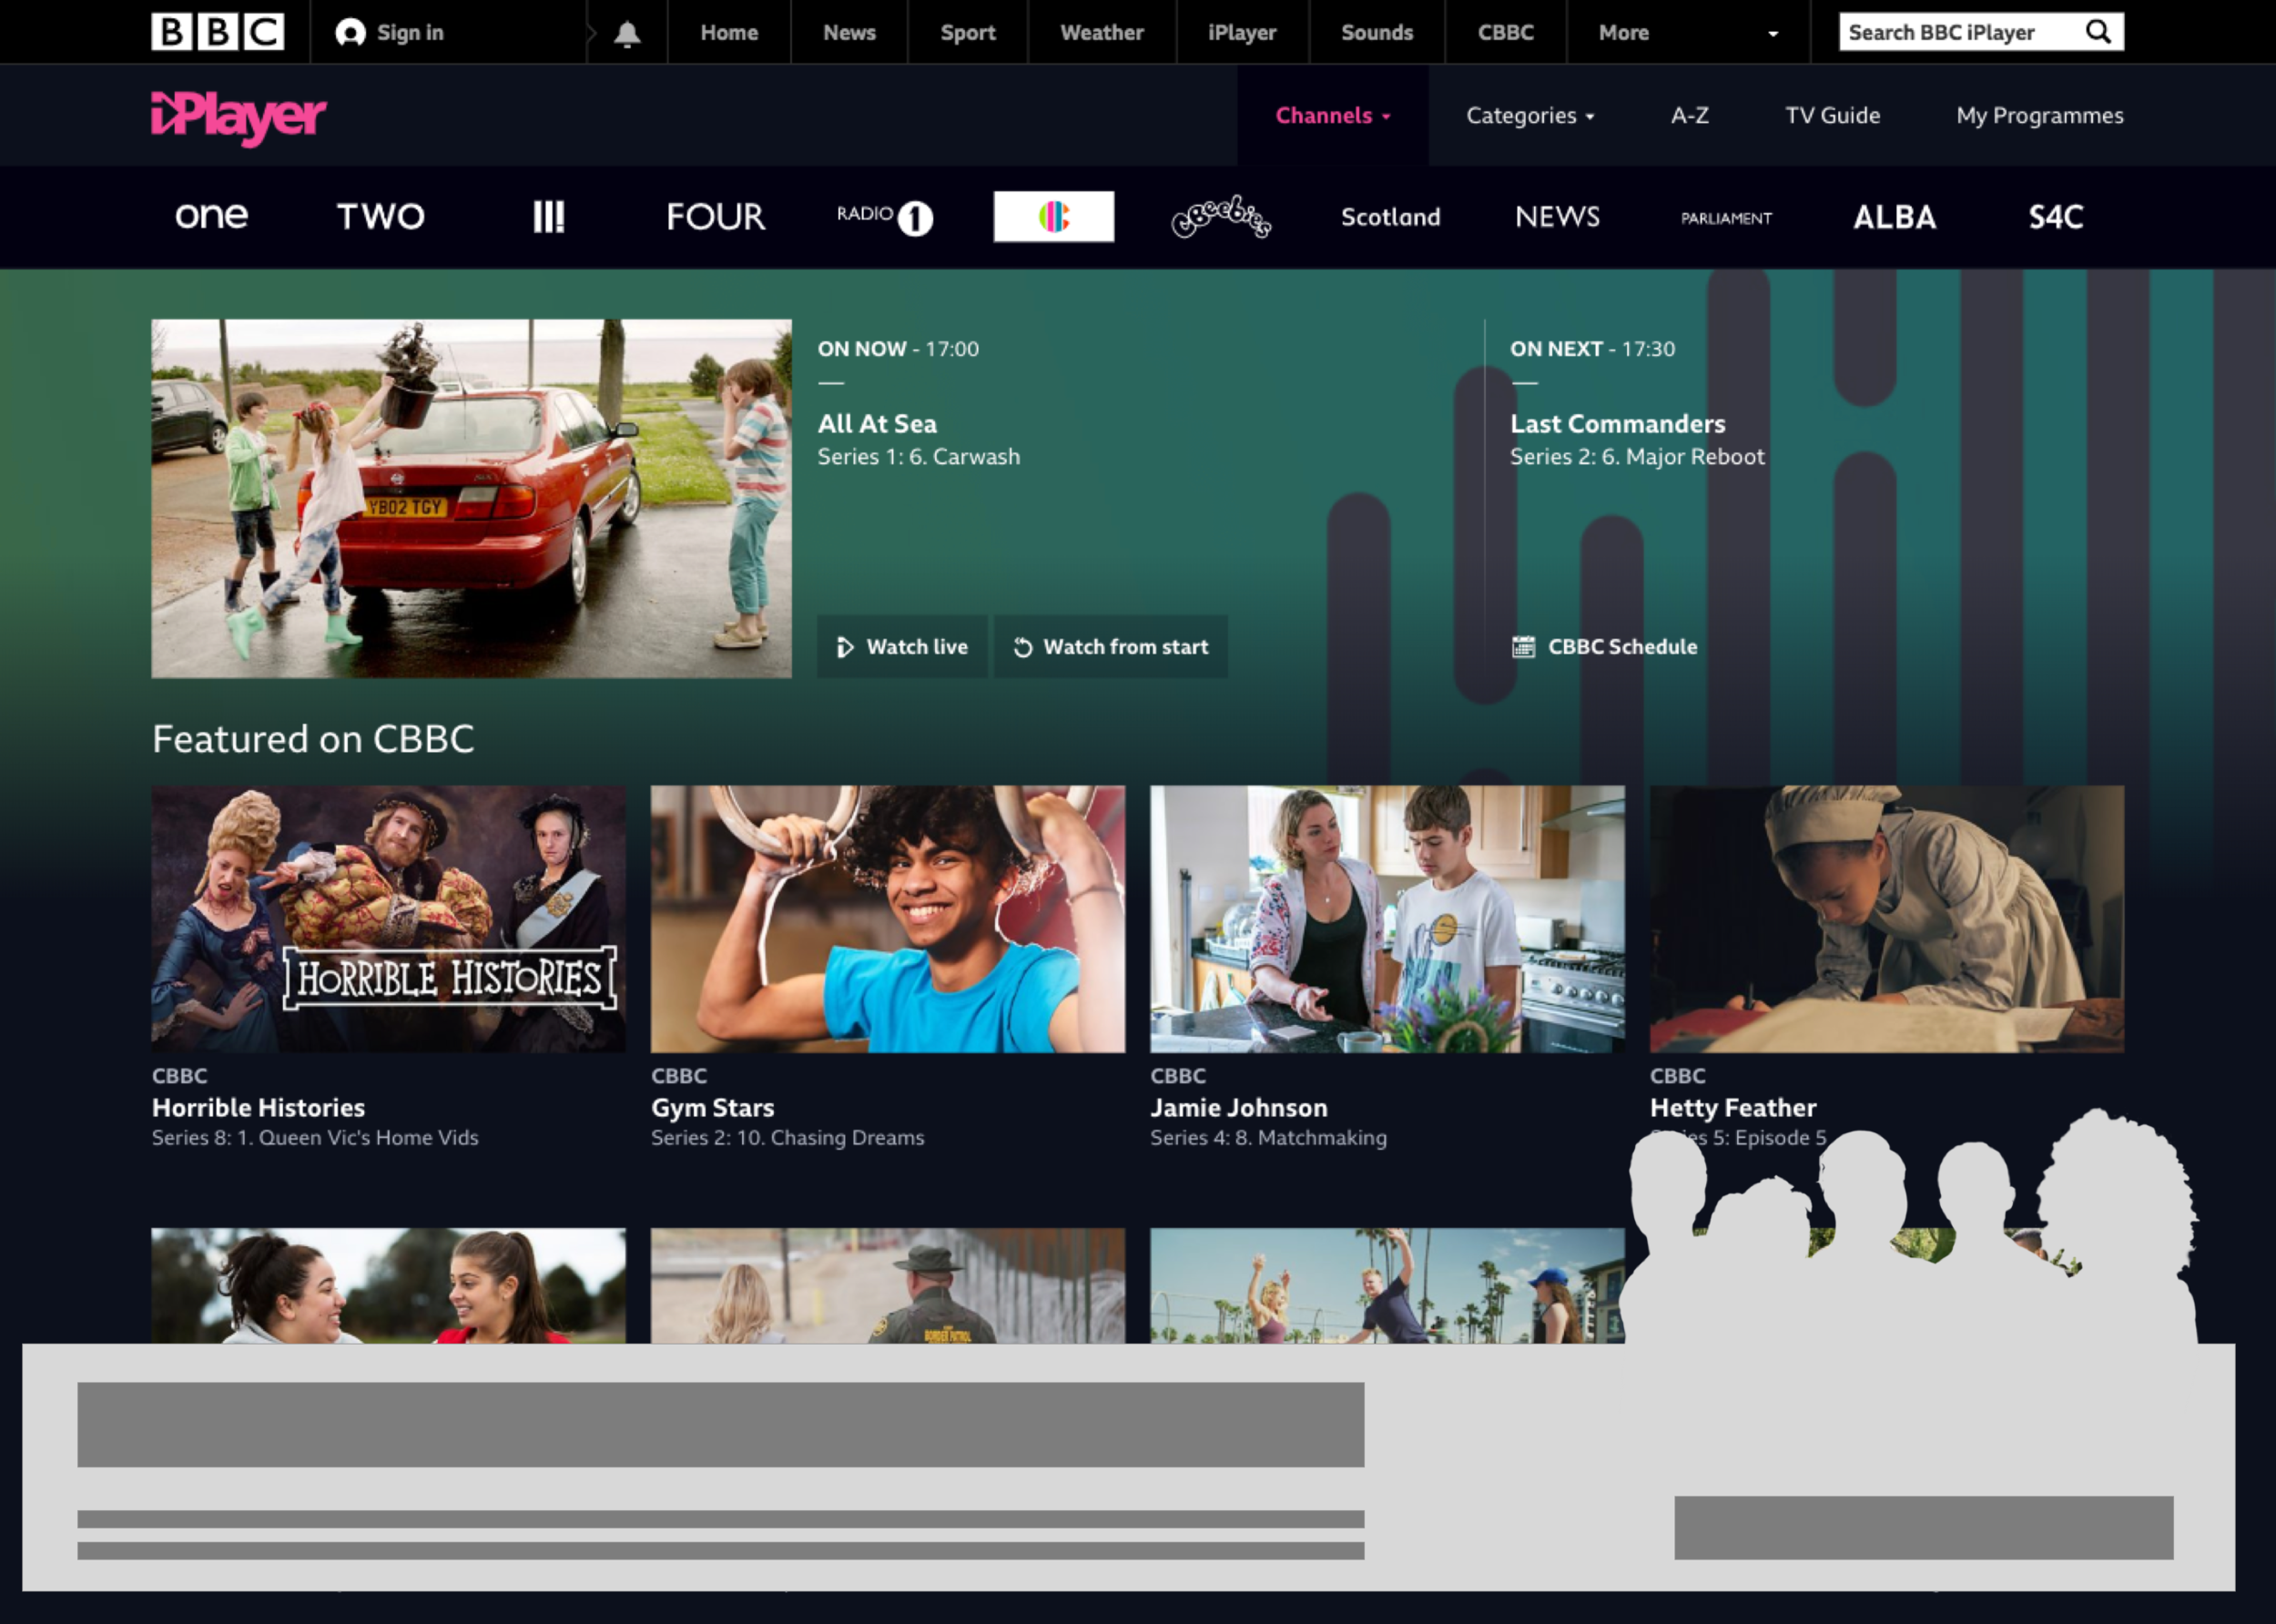This screenshot has height=1624, width=2276.
Task: Go to Sport in top bar
Action: coord(968,33)
